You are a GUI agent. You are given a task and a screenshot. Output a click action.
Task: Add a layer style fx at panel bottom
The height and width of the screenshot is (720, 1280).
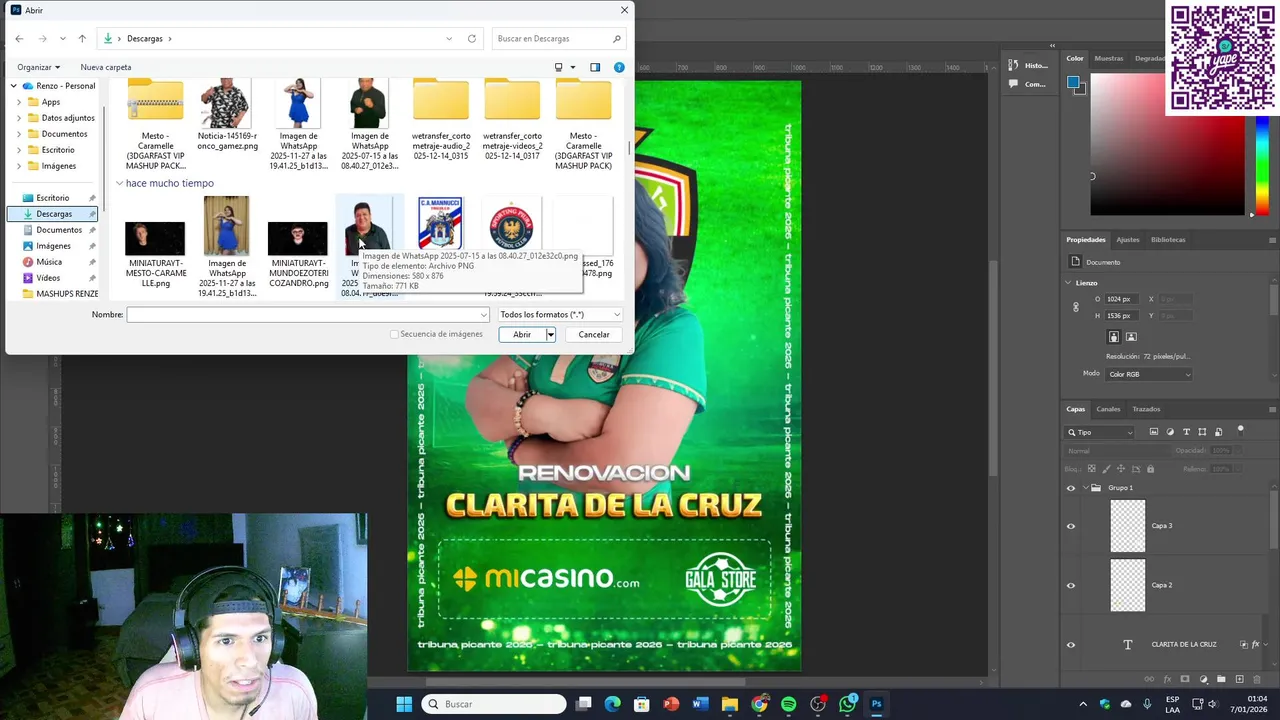point(1167,680)
